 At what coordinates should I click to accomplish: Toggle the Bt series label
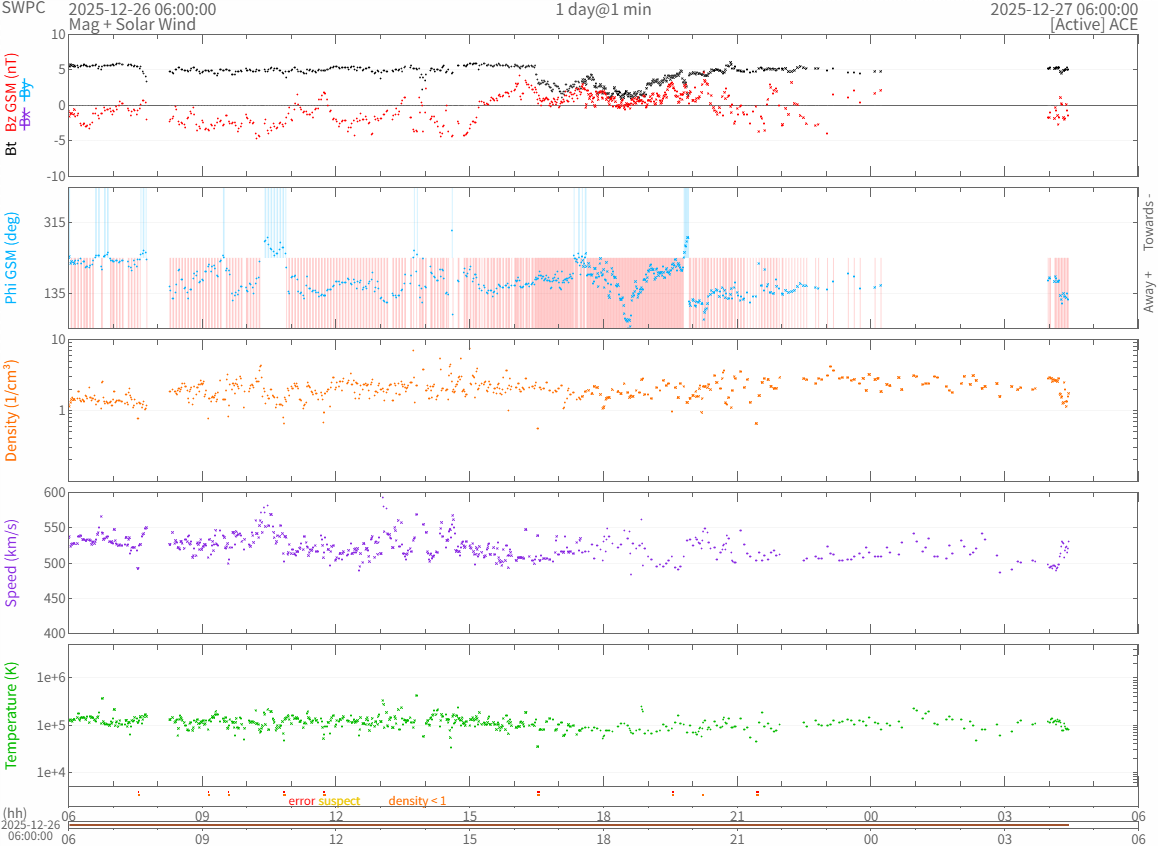click(x=11, y=148)
